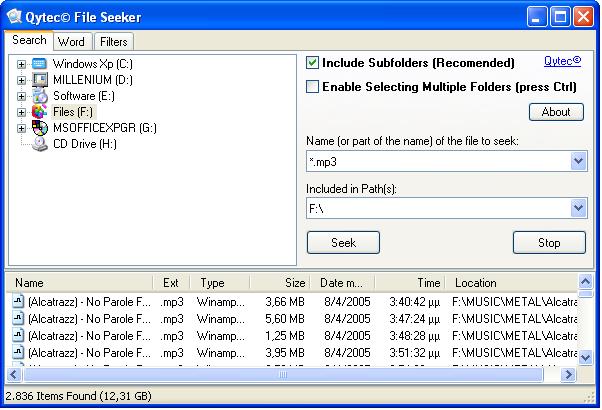Click the mp3 file icon in the 1,25 MB row
Viewport: 602px width, 410px height.
[18, 336]
